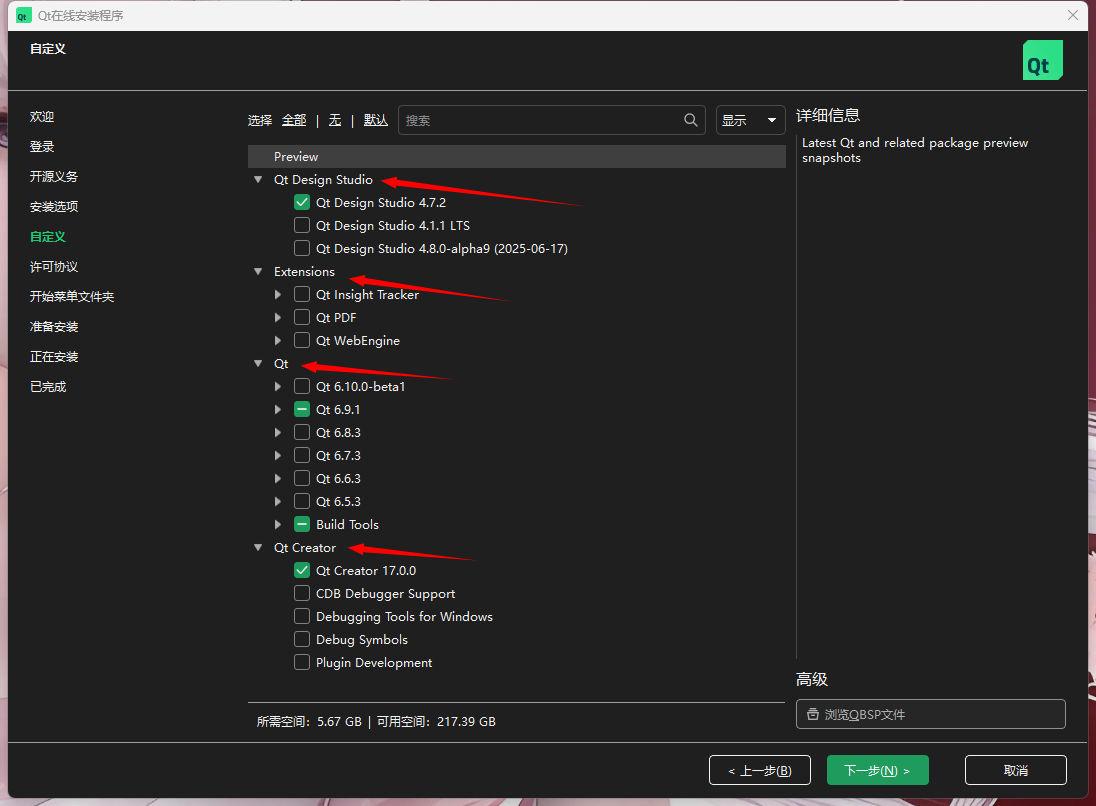Image resolution: width=1096 pixels, height=806 pixels.
Task: Expand the Qt 6.9.1 node
Action: 278,410
